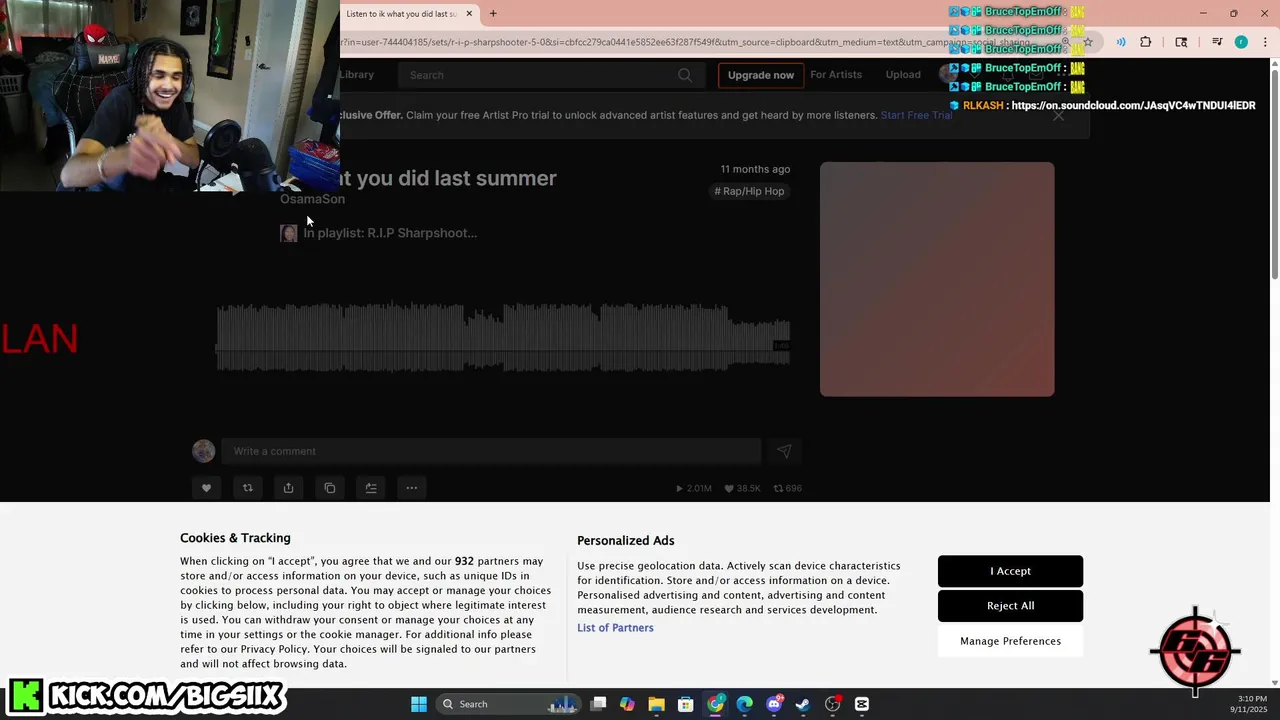Click the 2.01M plays count
Screen dimensions: 1280x720
[694, 488]
